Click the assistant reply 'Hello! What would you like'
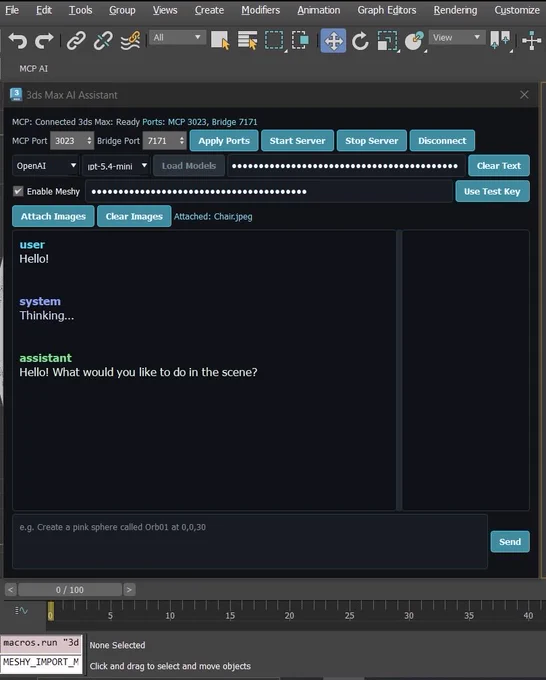The height and width of the screenshot is (680, 546). (138, 372)
